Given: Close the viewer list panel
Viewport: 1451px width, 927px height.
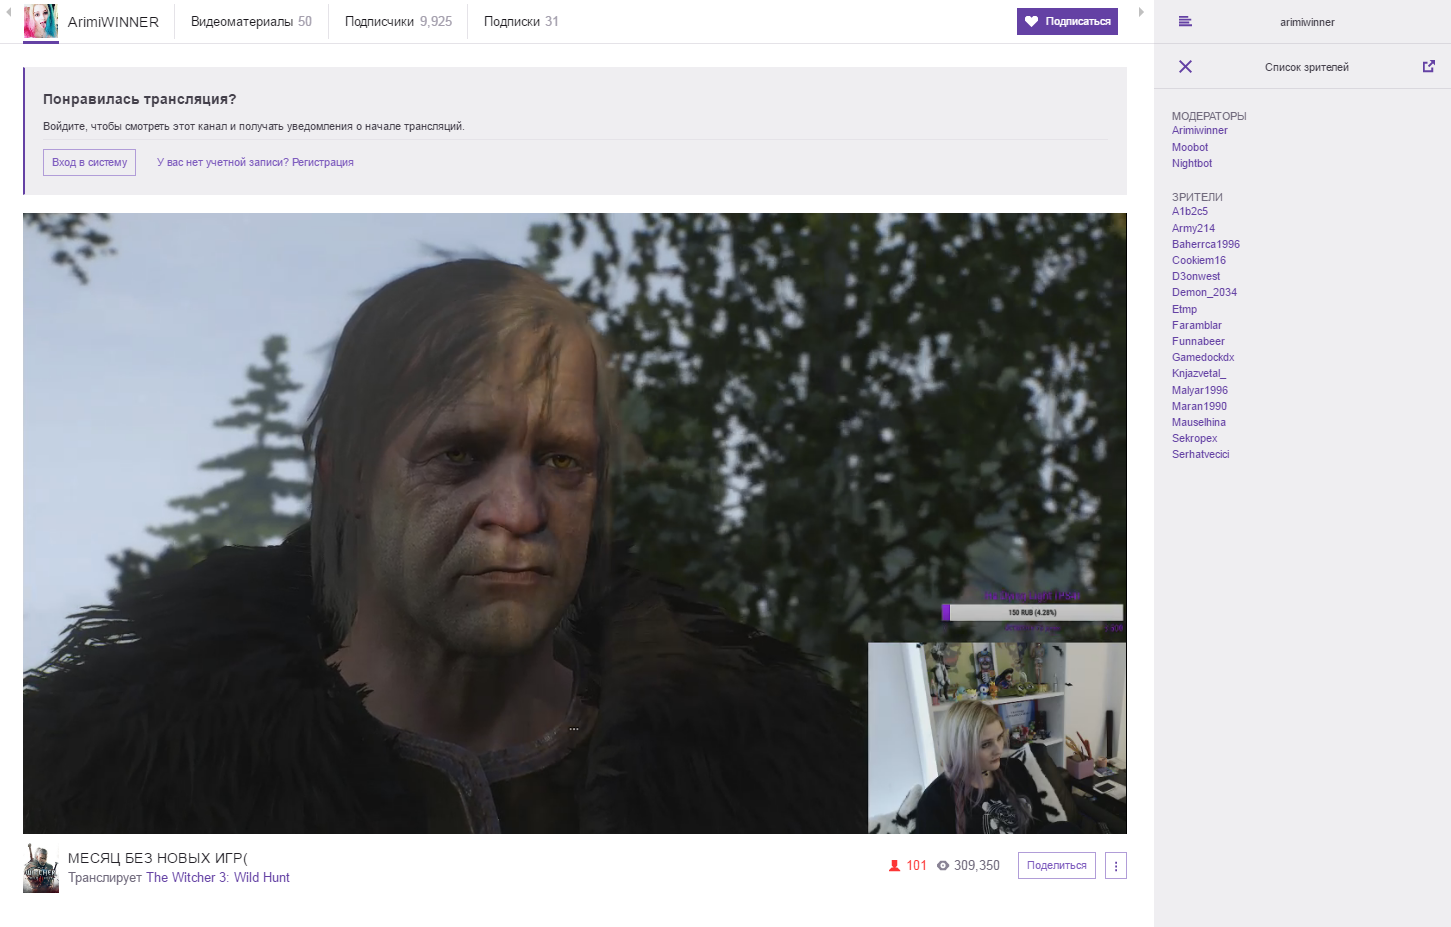Looking at the screenshot, I should pos(1185,67).
